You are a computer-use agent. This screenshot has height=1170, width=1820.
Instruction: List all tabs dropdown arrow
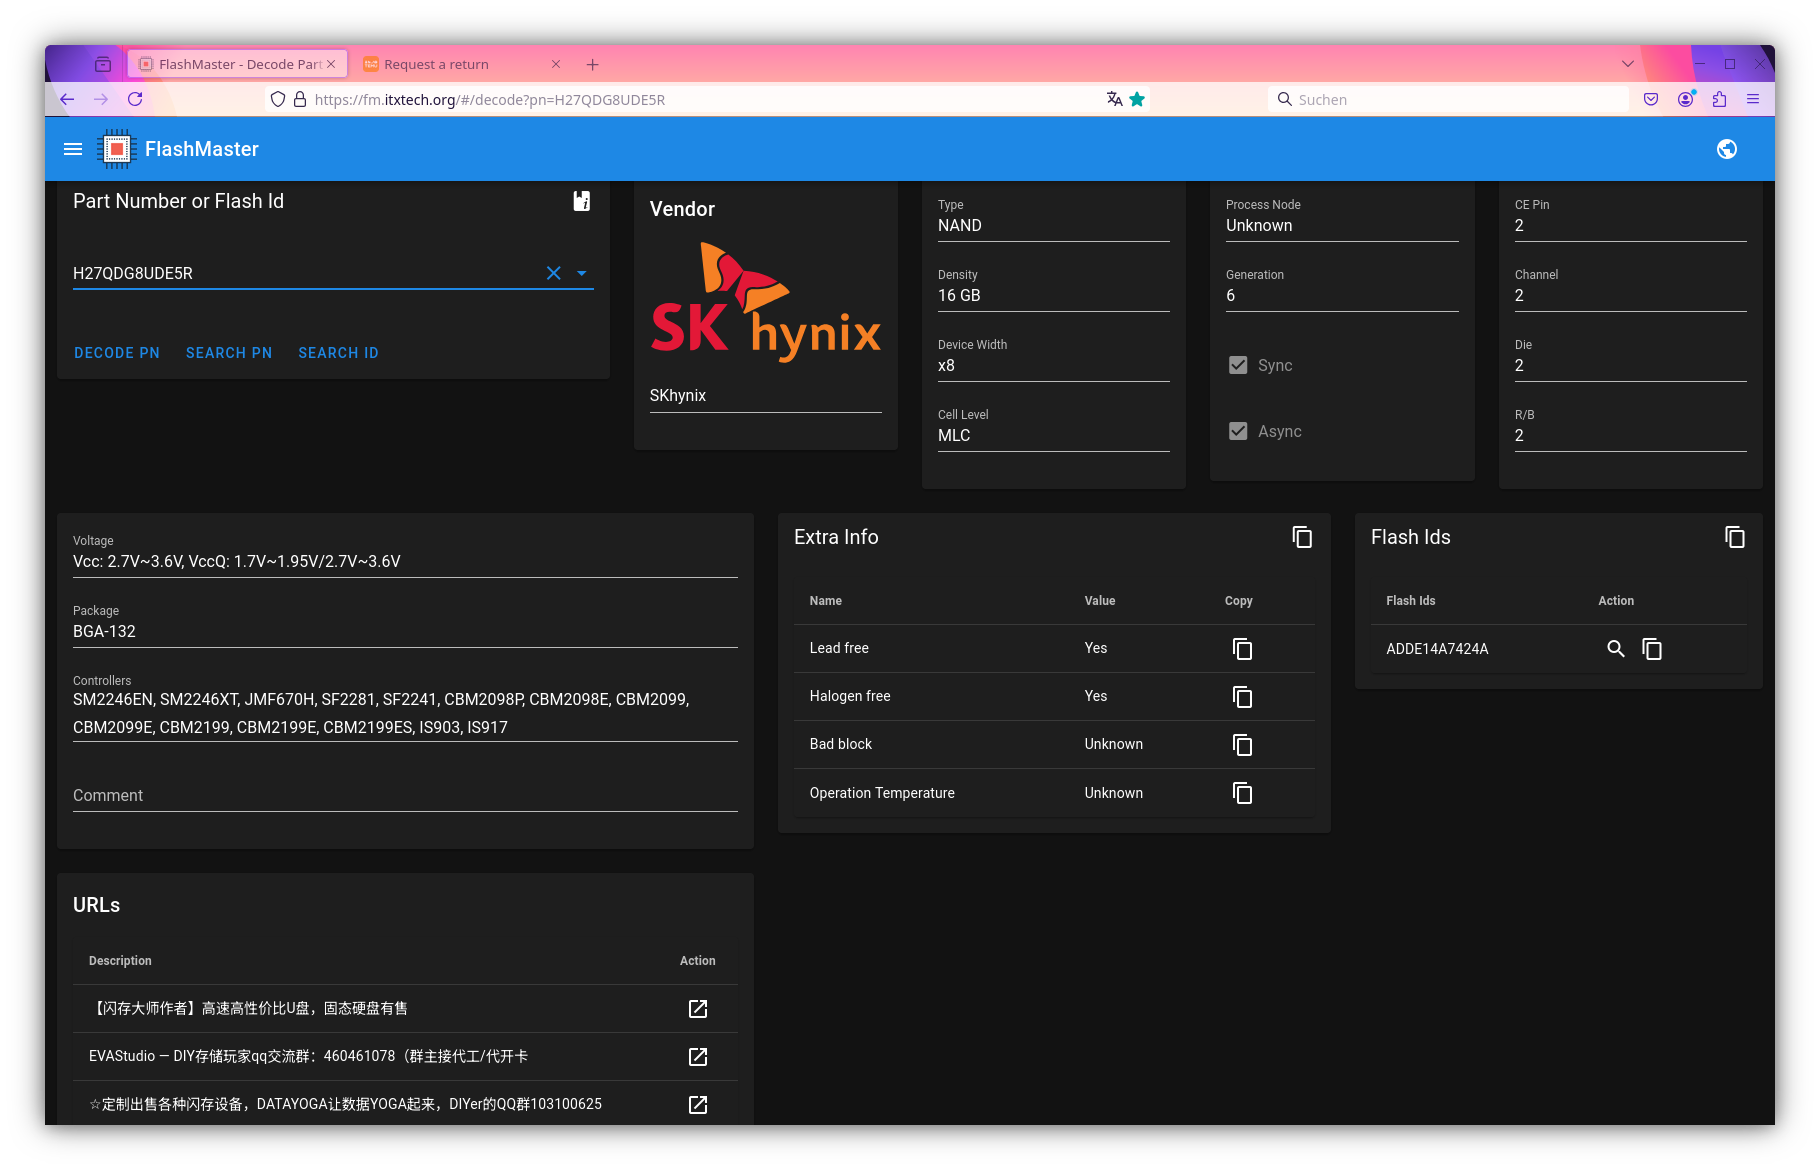pyautogui.click(x=1628, y=64)
